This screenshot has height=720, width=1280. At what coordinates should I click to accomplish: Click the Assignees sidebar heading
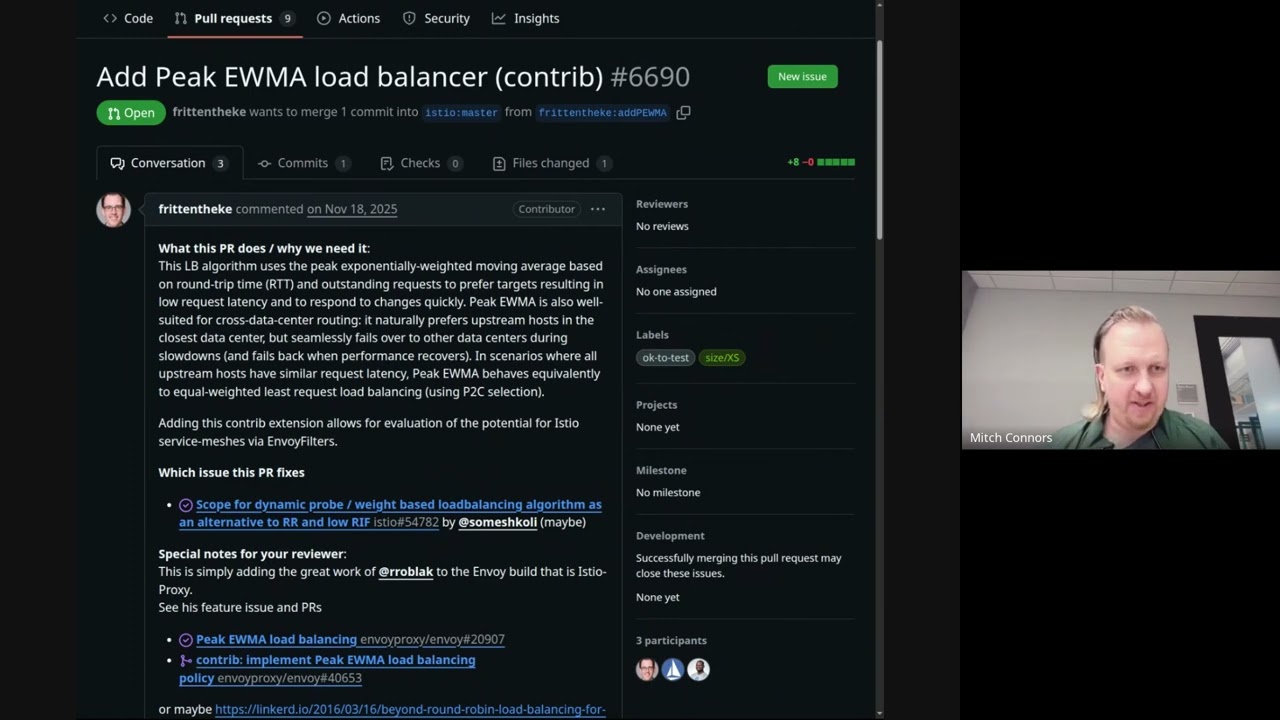coord(661,269)
